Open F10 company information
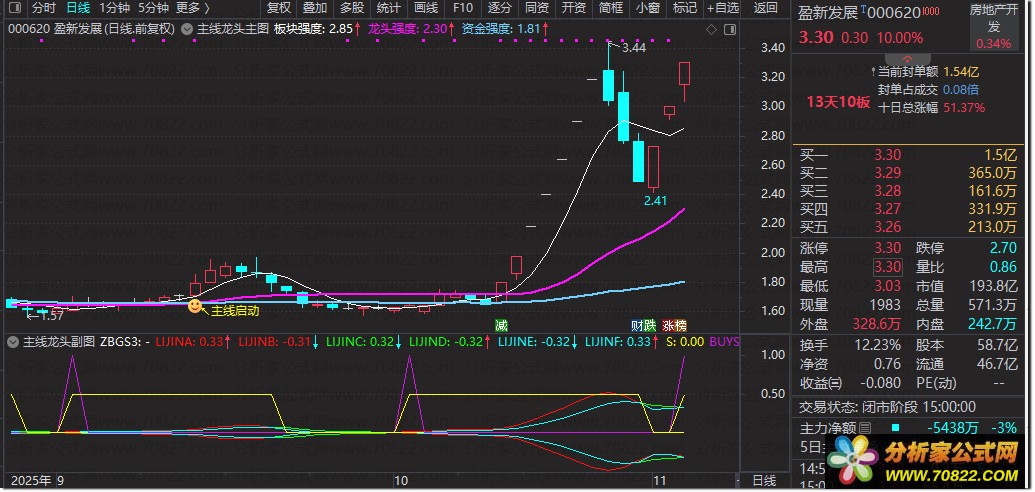 [463, 9]
